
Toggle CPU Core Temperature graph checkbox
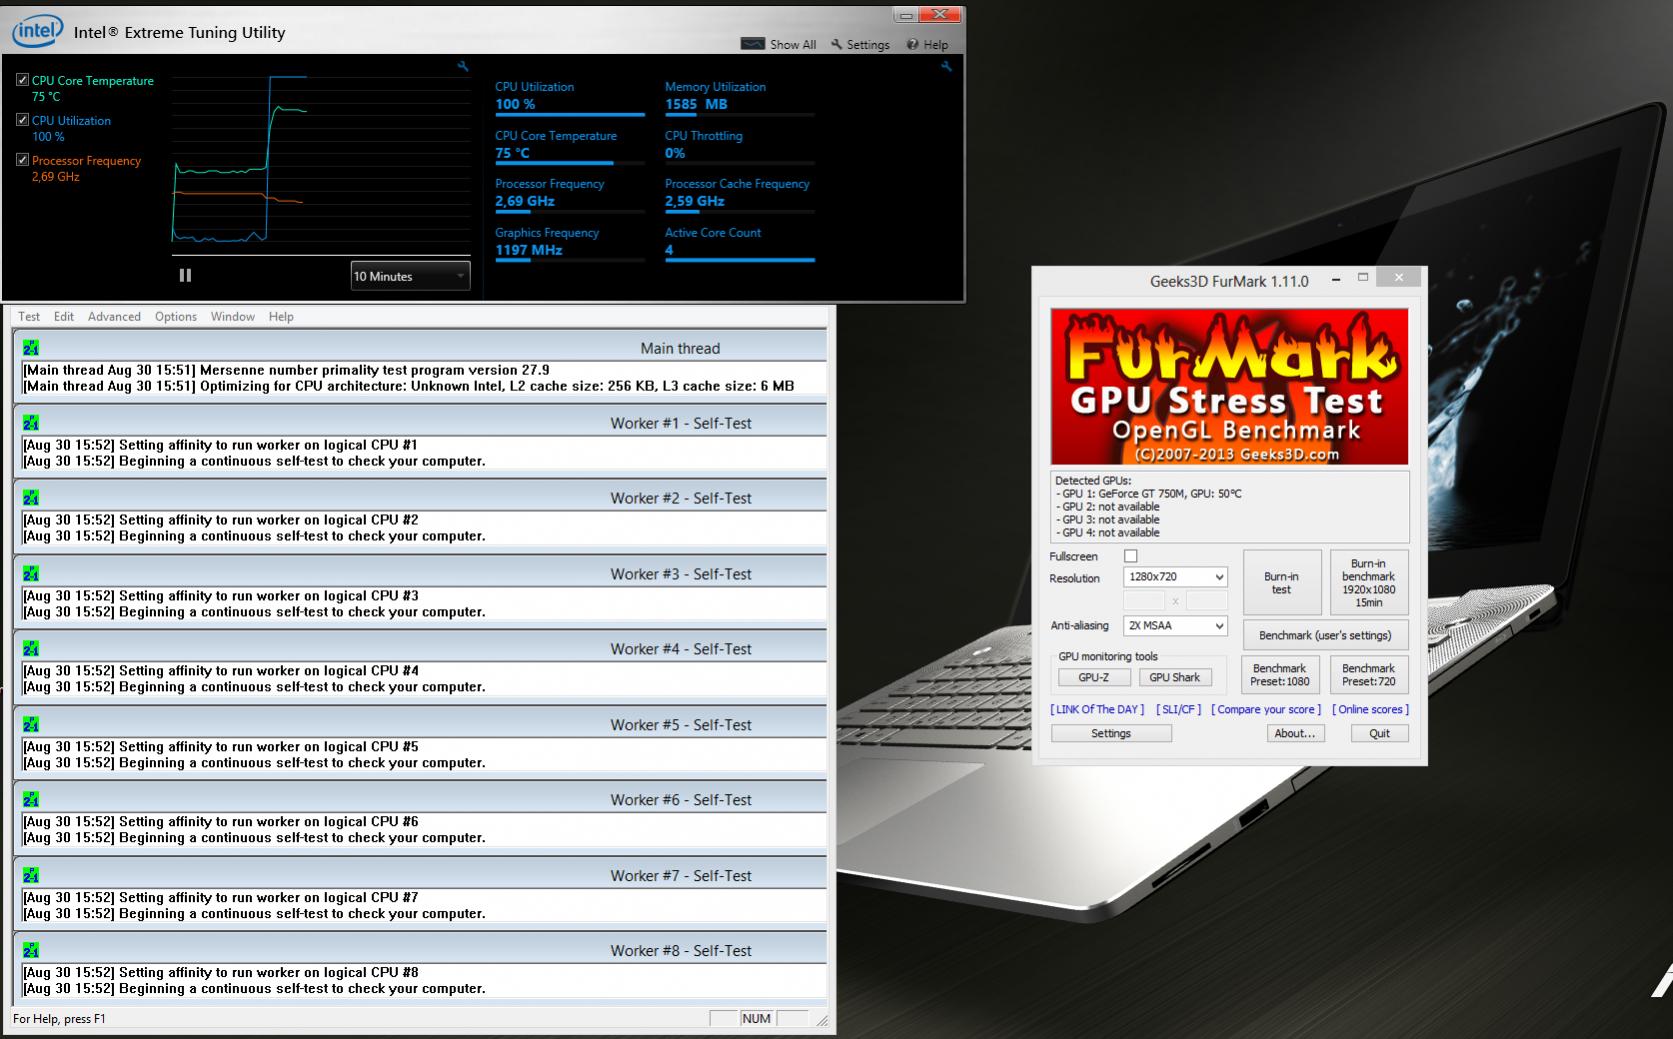click(22, 80)
